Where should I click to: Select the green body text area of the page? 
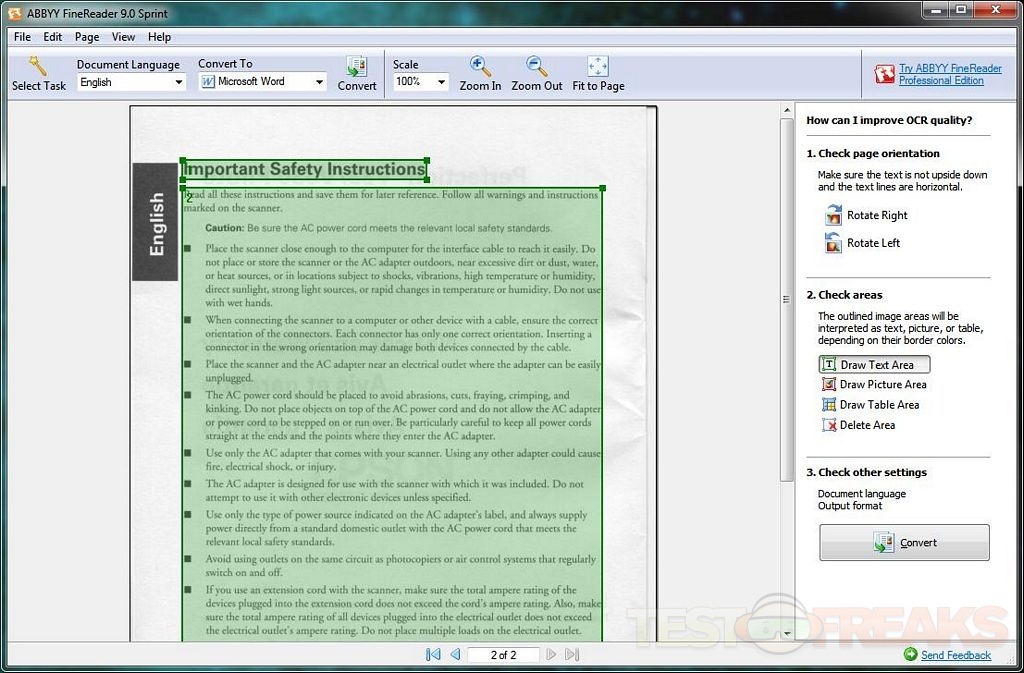pos(392,415)
